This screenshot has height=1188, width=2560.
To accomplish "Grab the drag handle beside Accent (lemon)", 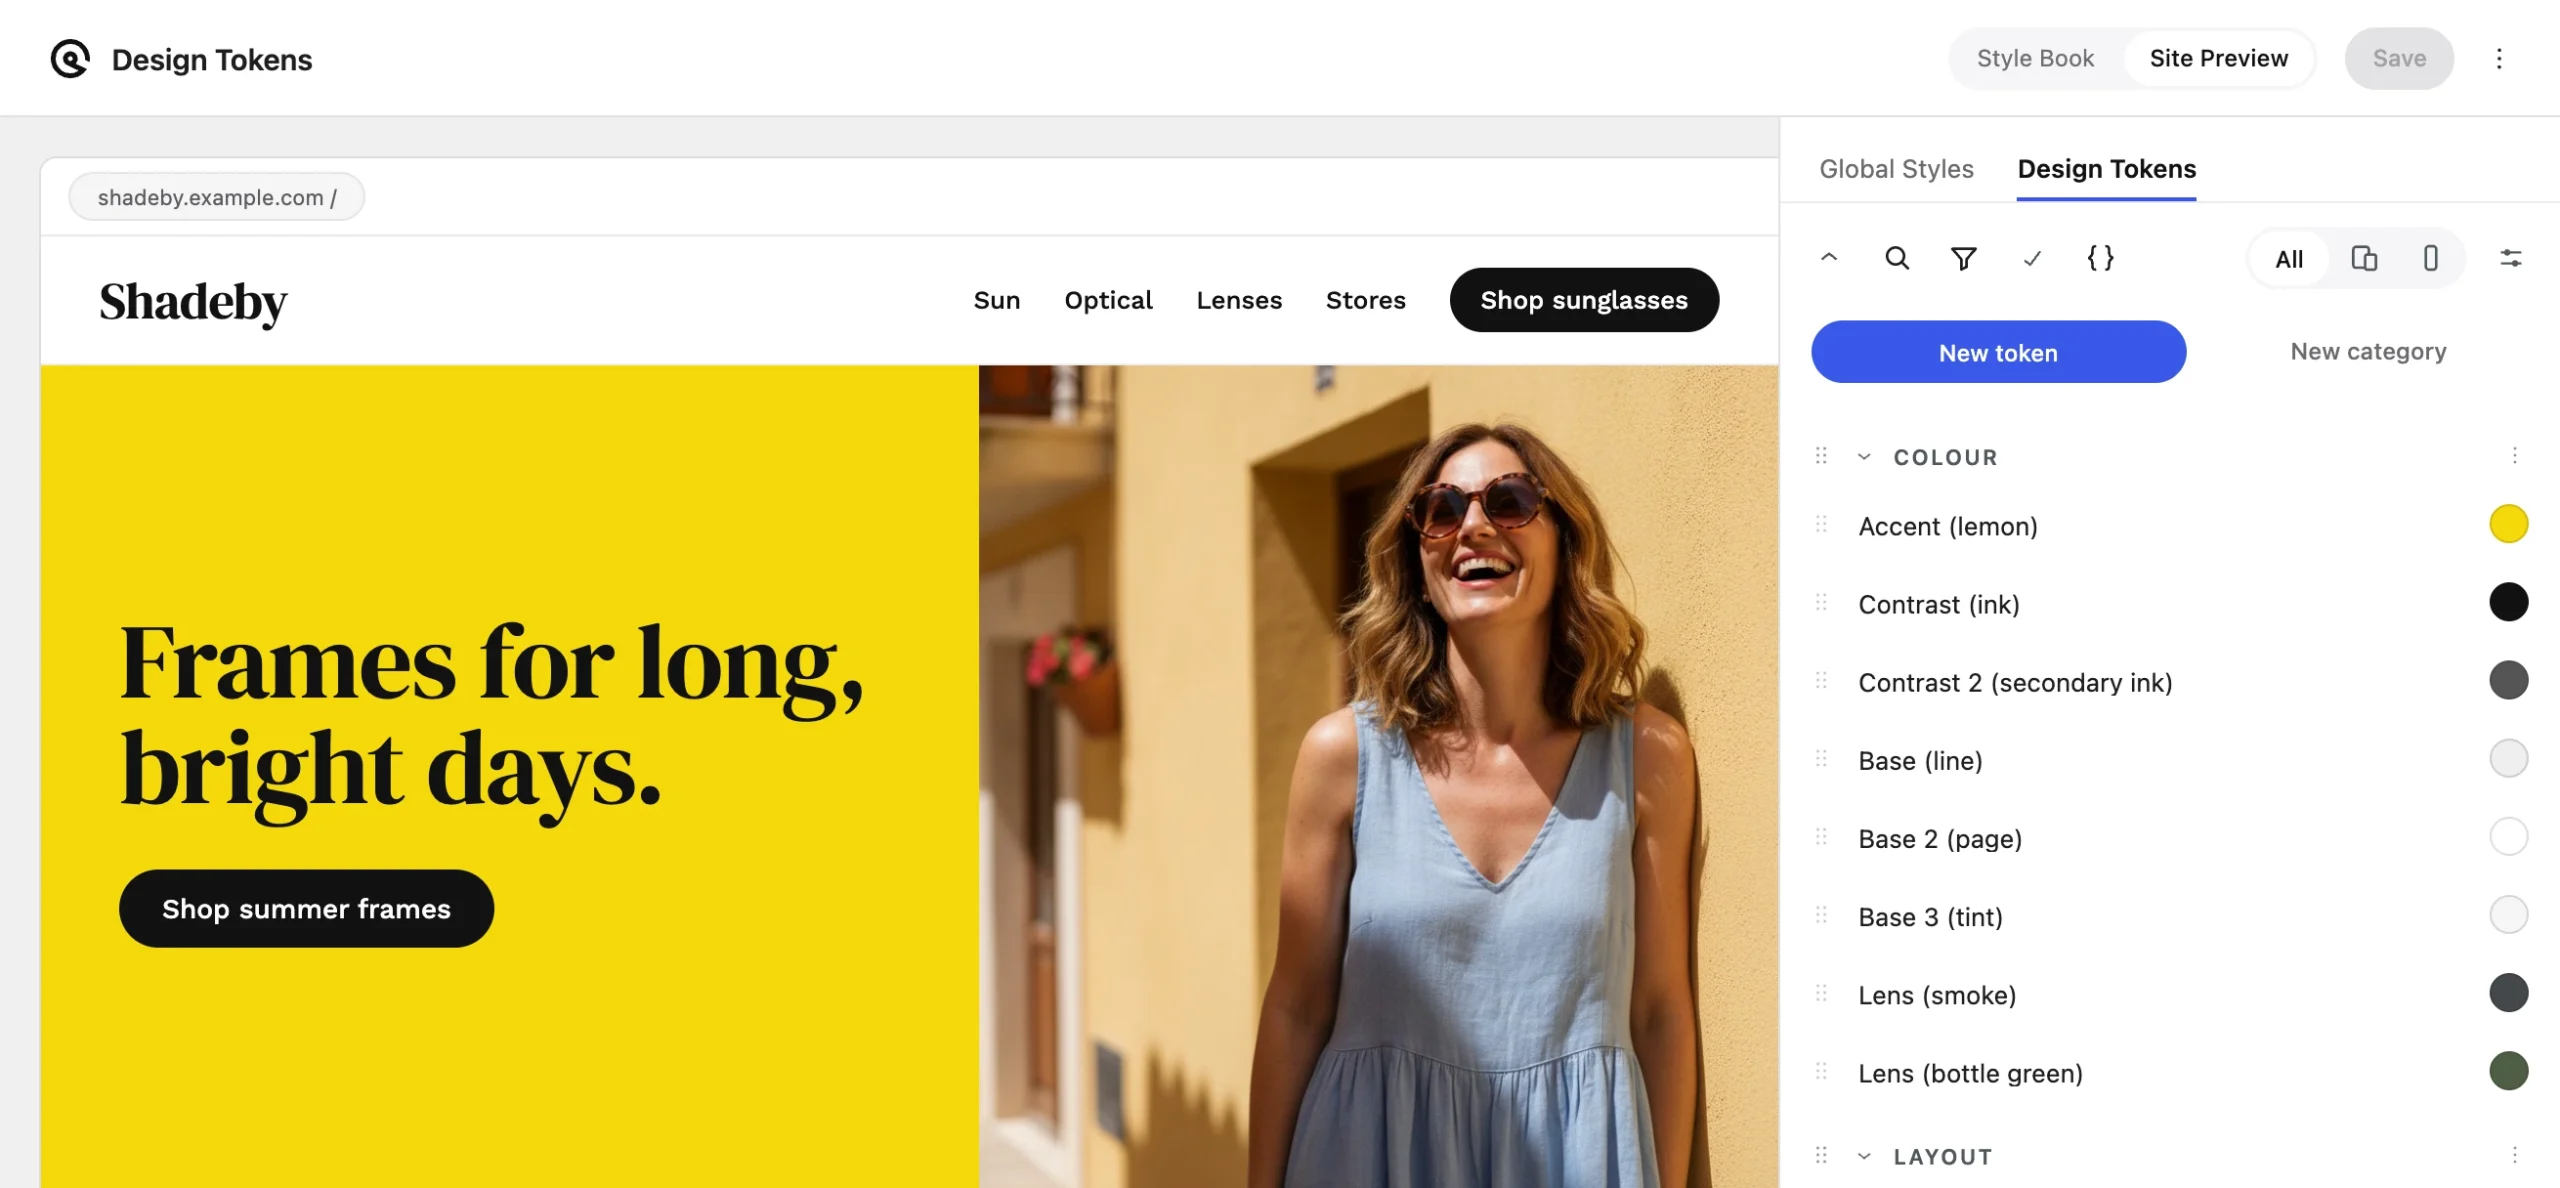I will (x=1821, y=525).
